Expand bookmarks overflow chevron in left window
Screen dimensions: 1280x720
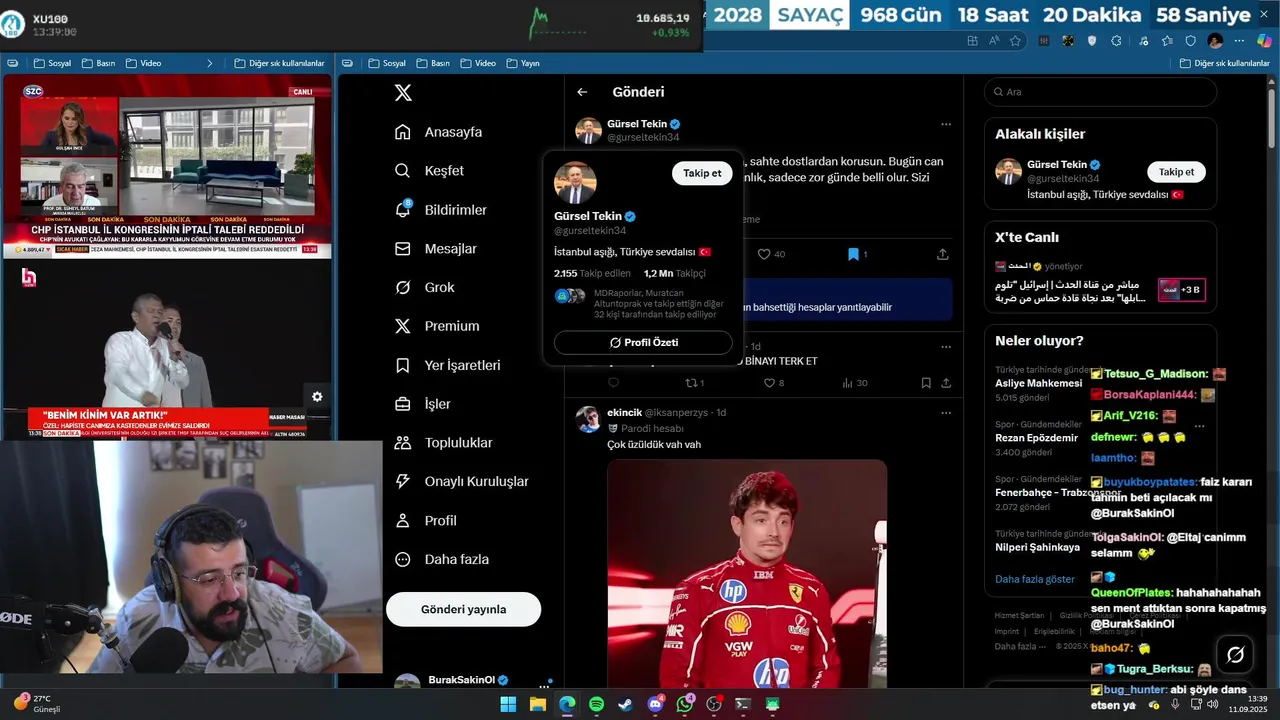pyautogui.click(x=210, y=63)
